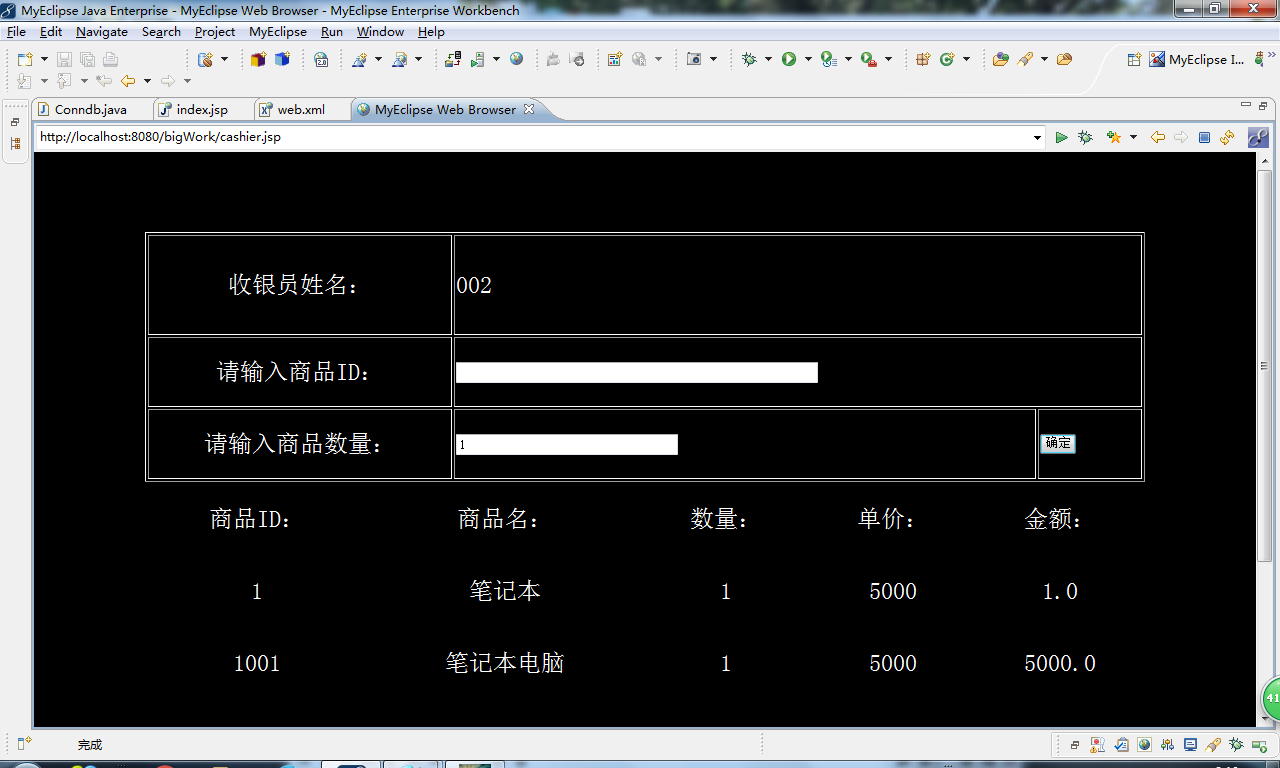Expand the run server dropdown arrow

pos(496,60)
